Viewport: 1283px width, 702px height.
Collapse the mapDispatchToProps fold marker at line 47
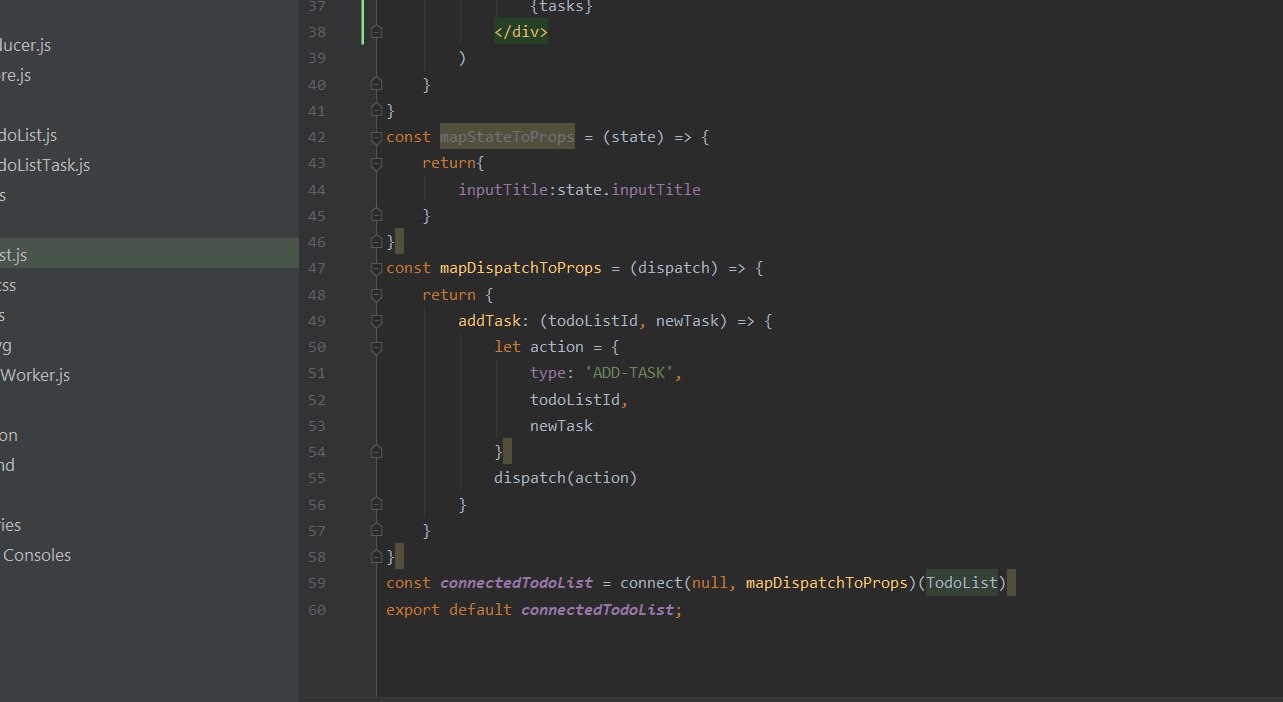[376, 268]
